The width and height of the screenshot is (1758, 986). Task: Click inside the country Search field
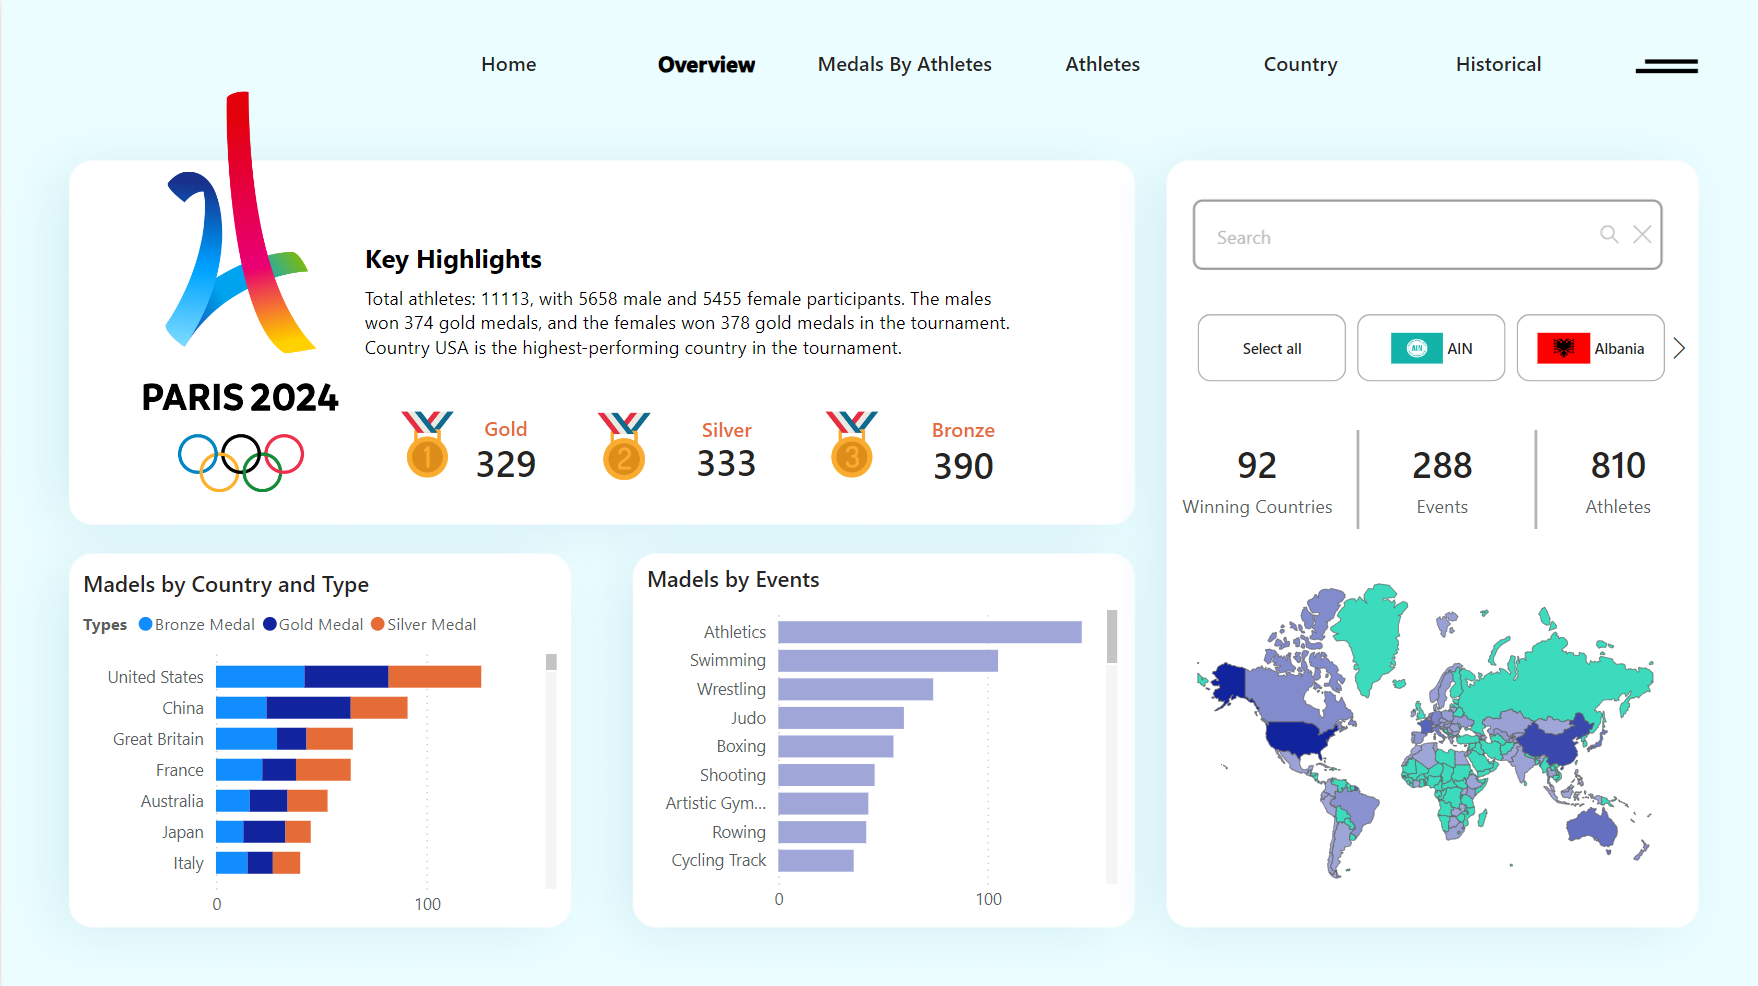(x=1400, y=236)
